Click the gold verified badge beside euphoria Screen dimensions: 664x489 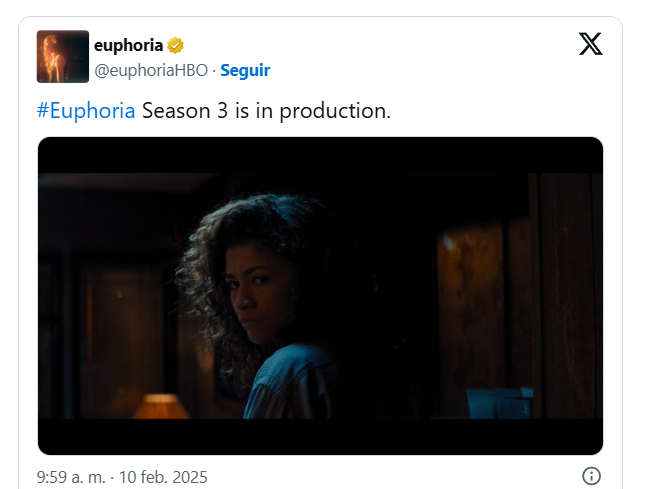coord(175,46)
